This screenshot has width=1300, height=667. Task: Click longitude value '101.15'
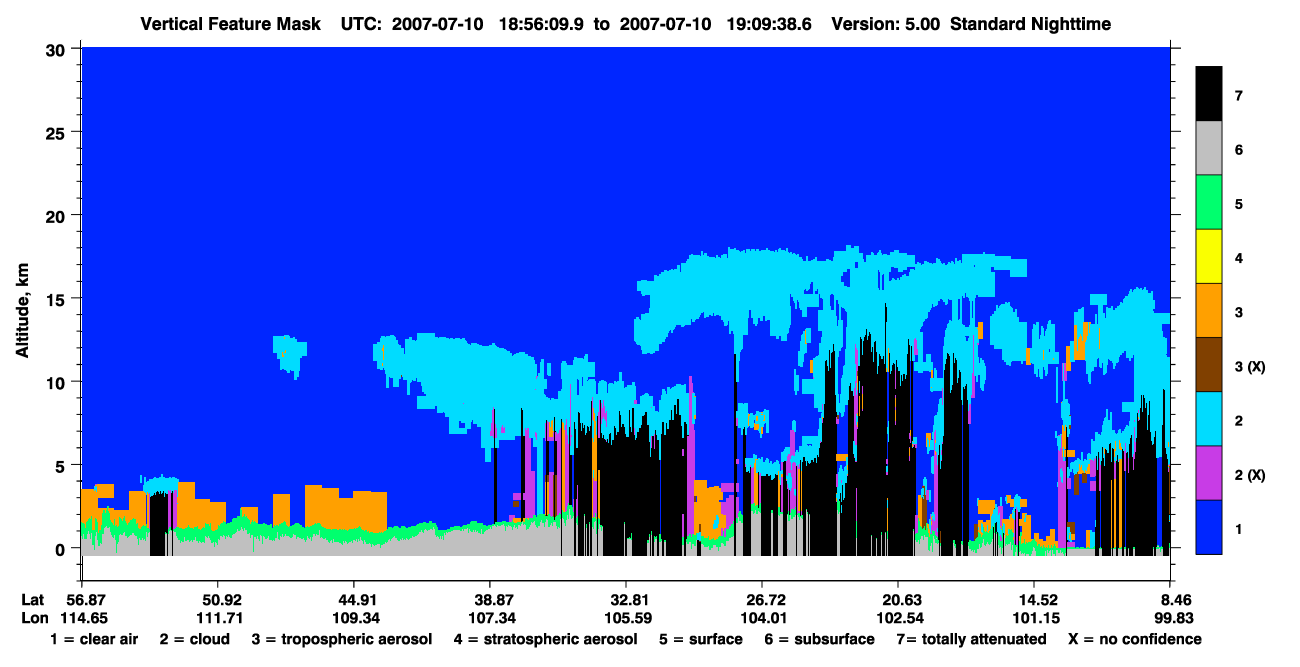pyautogui.click(x=1035, y=618)
